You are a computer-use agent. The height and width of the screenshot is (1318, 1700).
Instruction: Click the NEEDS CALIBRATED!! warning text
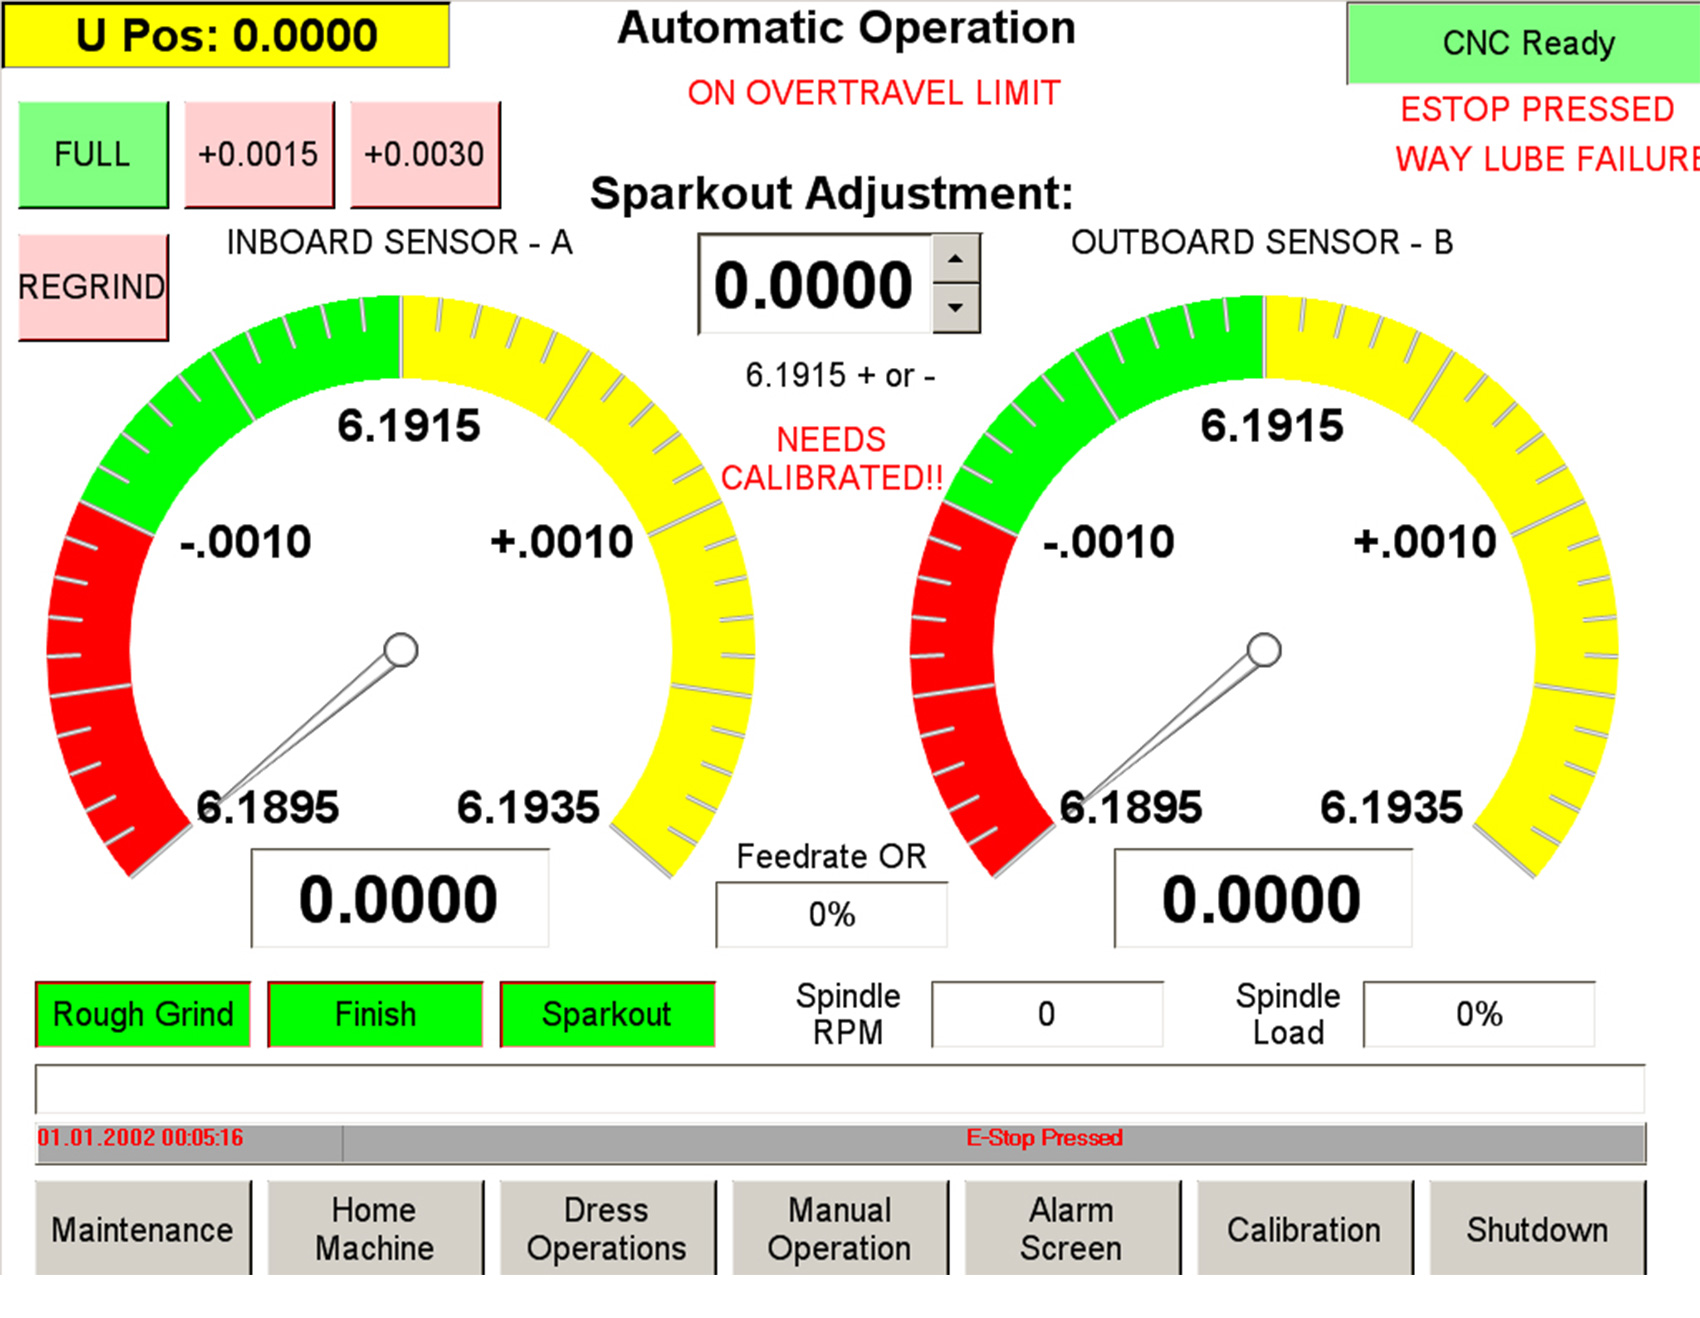coord(832,459)
